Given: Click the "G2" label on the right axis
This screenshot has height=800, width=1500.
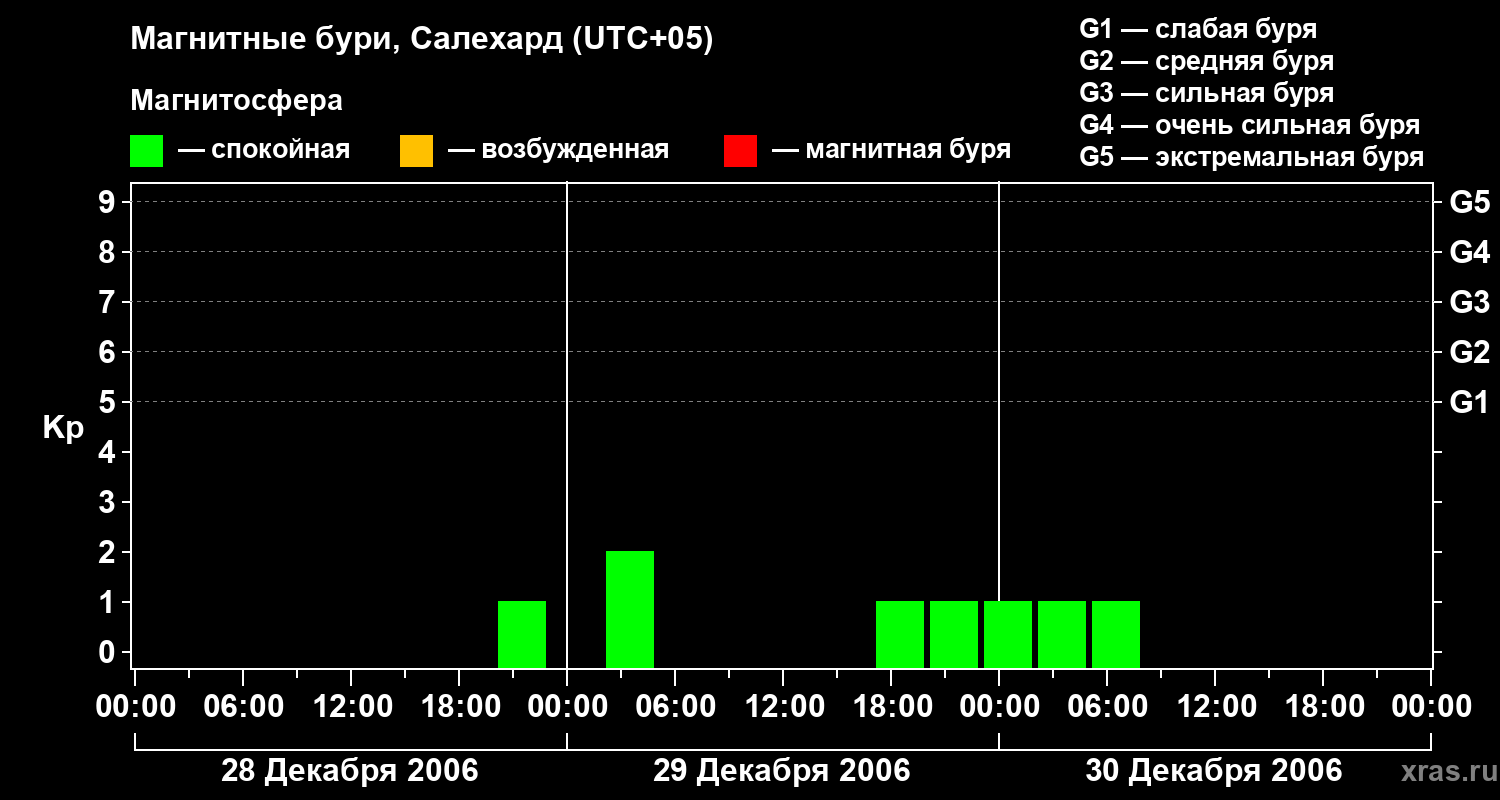Looking at the screenshot, I should tap(1470, 352).
